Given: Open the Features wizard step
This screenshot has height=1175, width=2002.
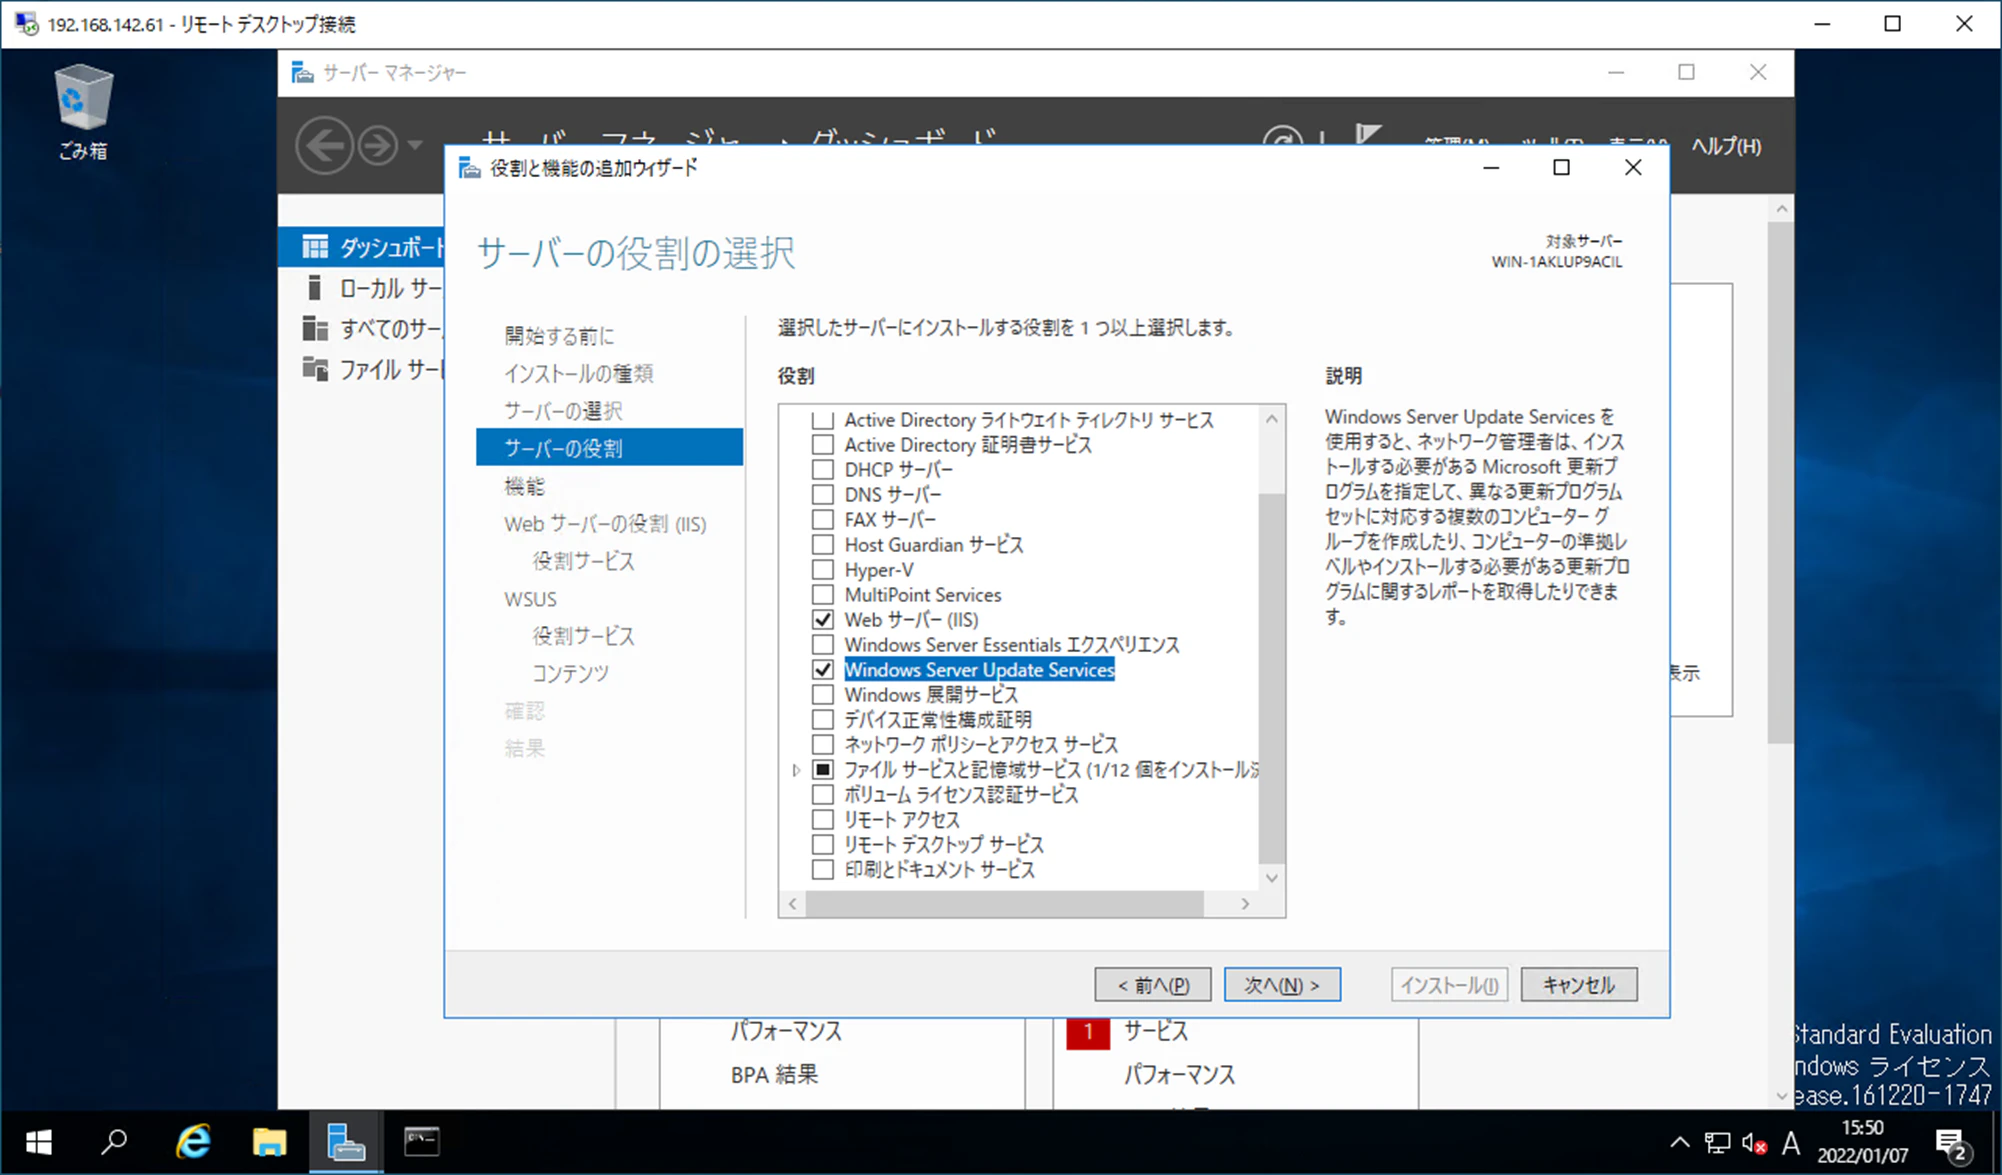Looking at the screenshot, I should tap(524, 486).
